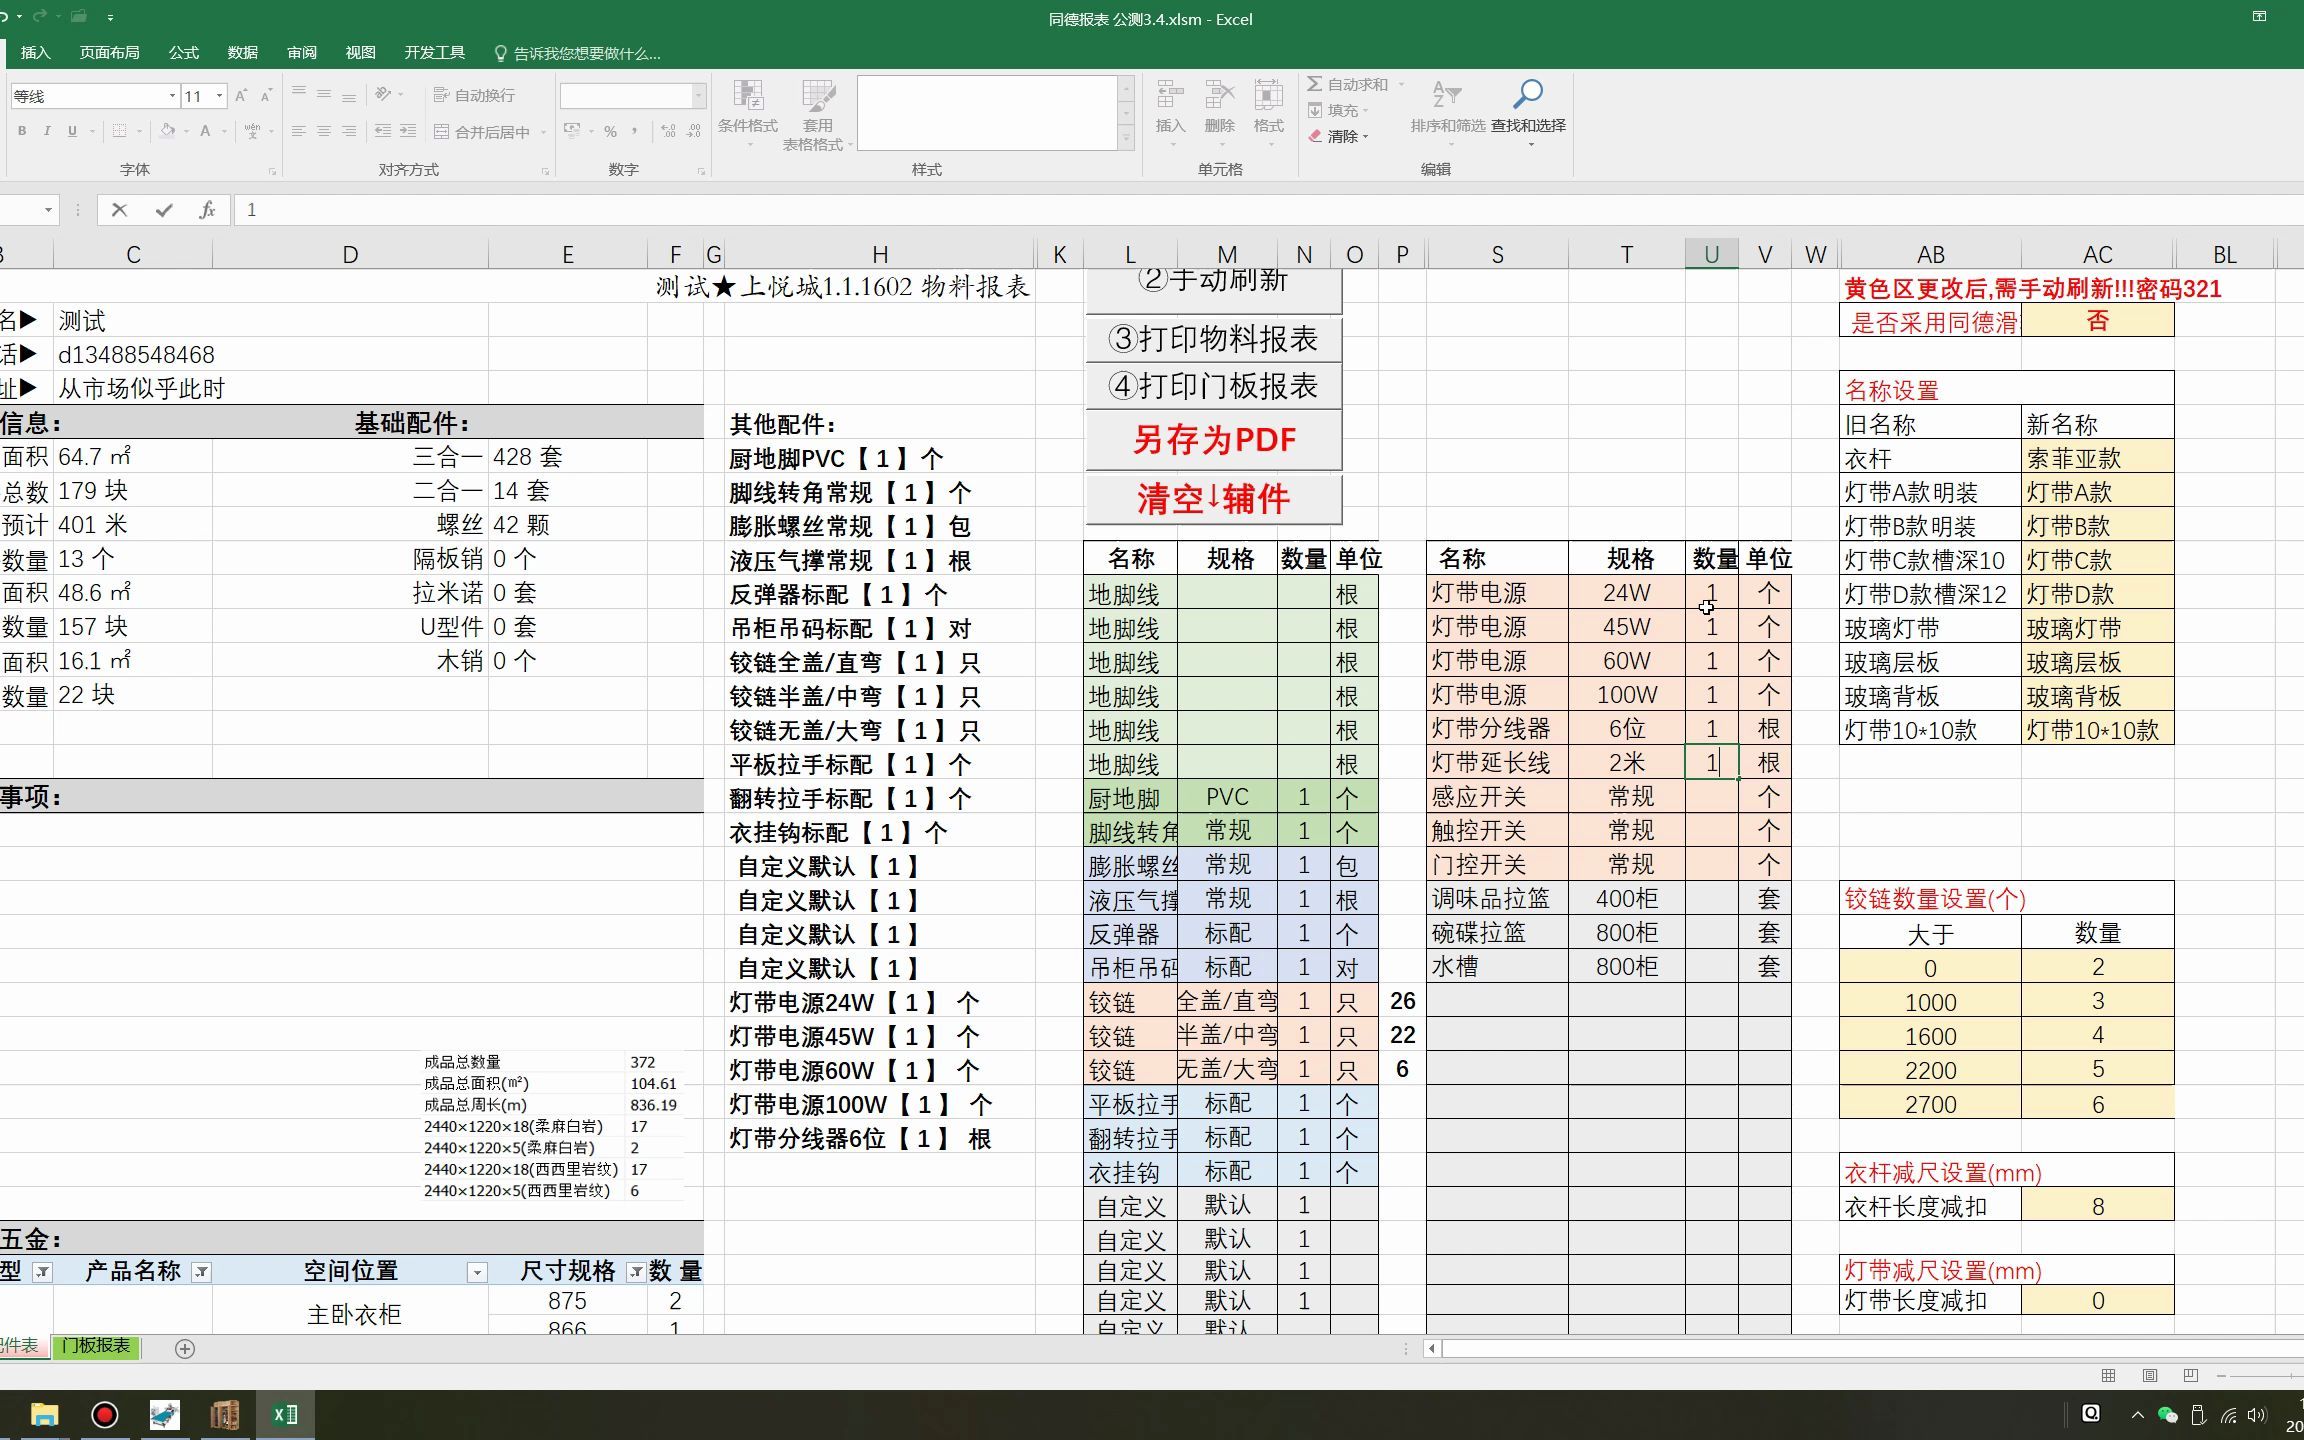The image size is (2304, 1440).
Task: Open the 数据 ribbon tab
Action: [243, 52]
